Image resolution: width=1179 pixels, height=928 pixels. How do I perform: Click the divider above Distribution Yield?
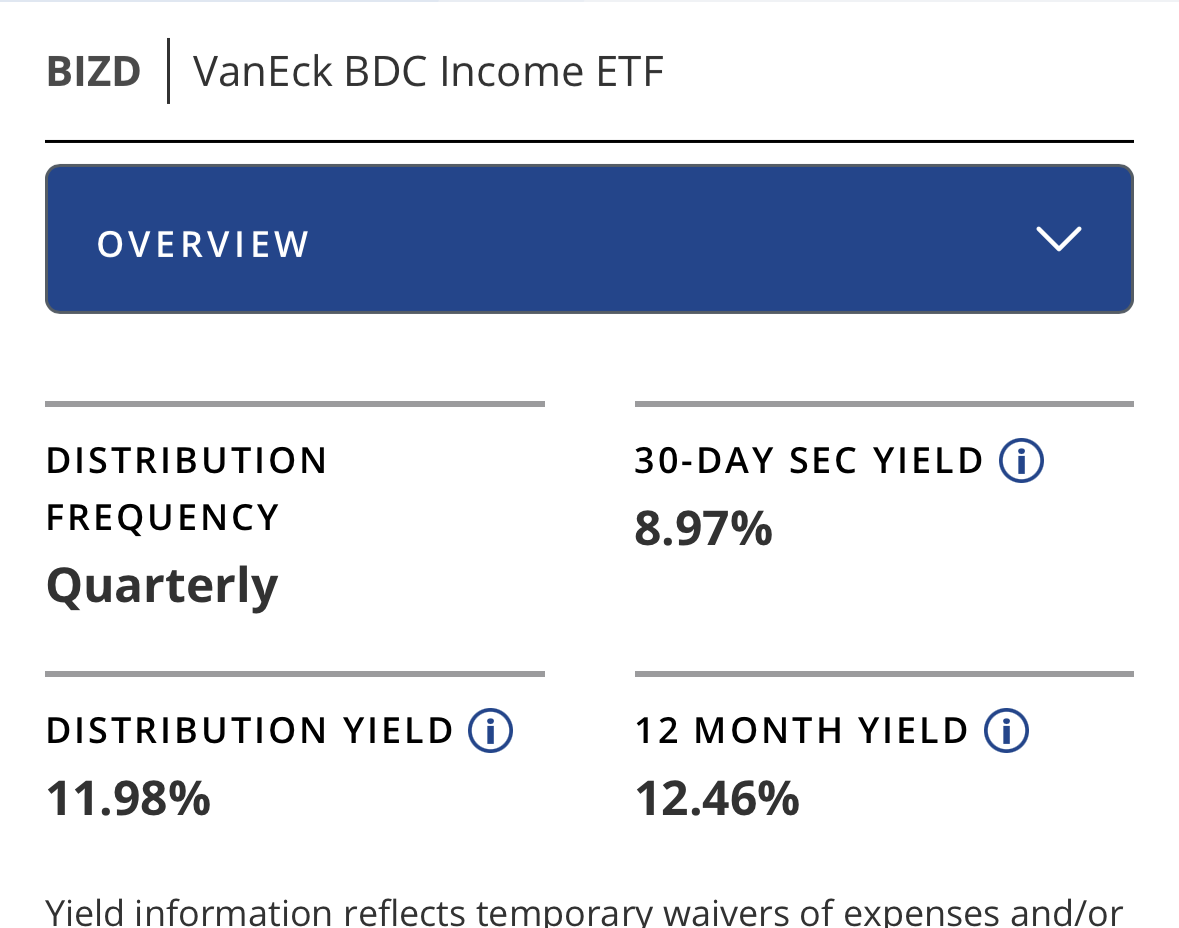pyautogui.click(x=295, y=674)
